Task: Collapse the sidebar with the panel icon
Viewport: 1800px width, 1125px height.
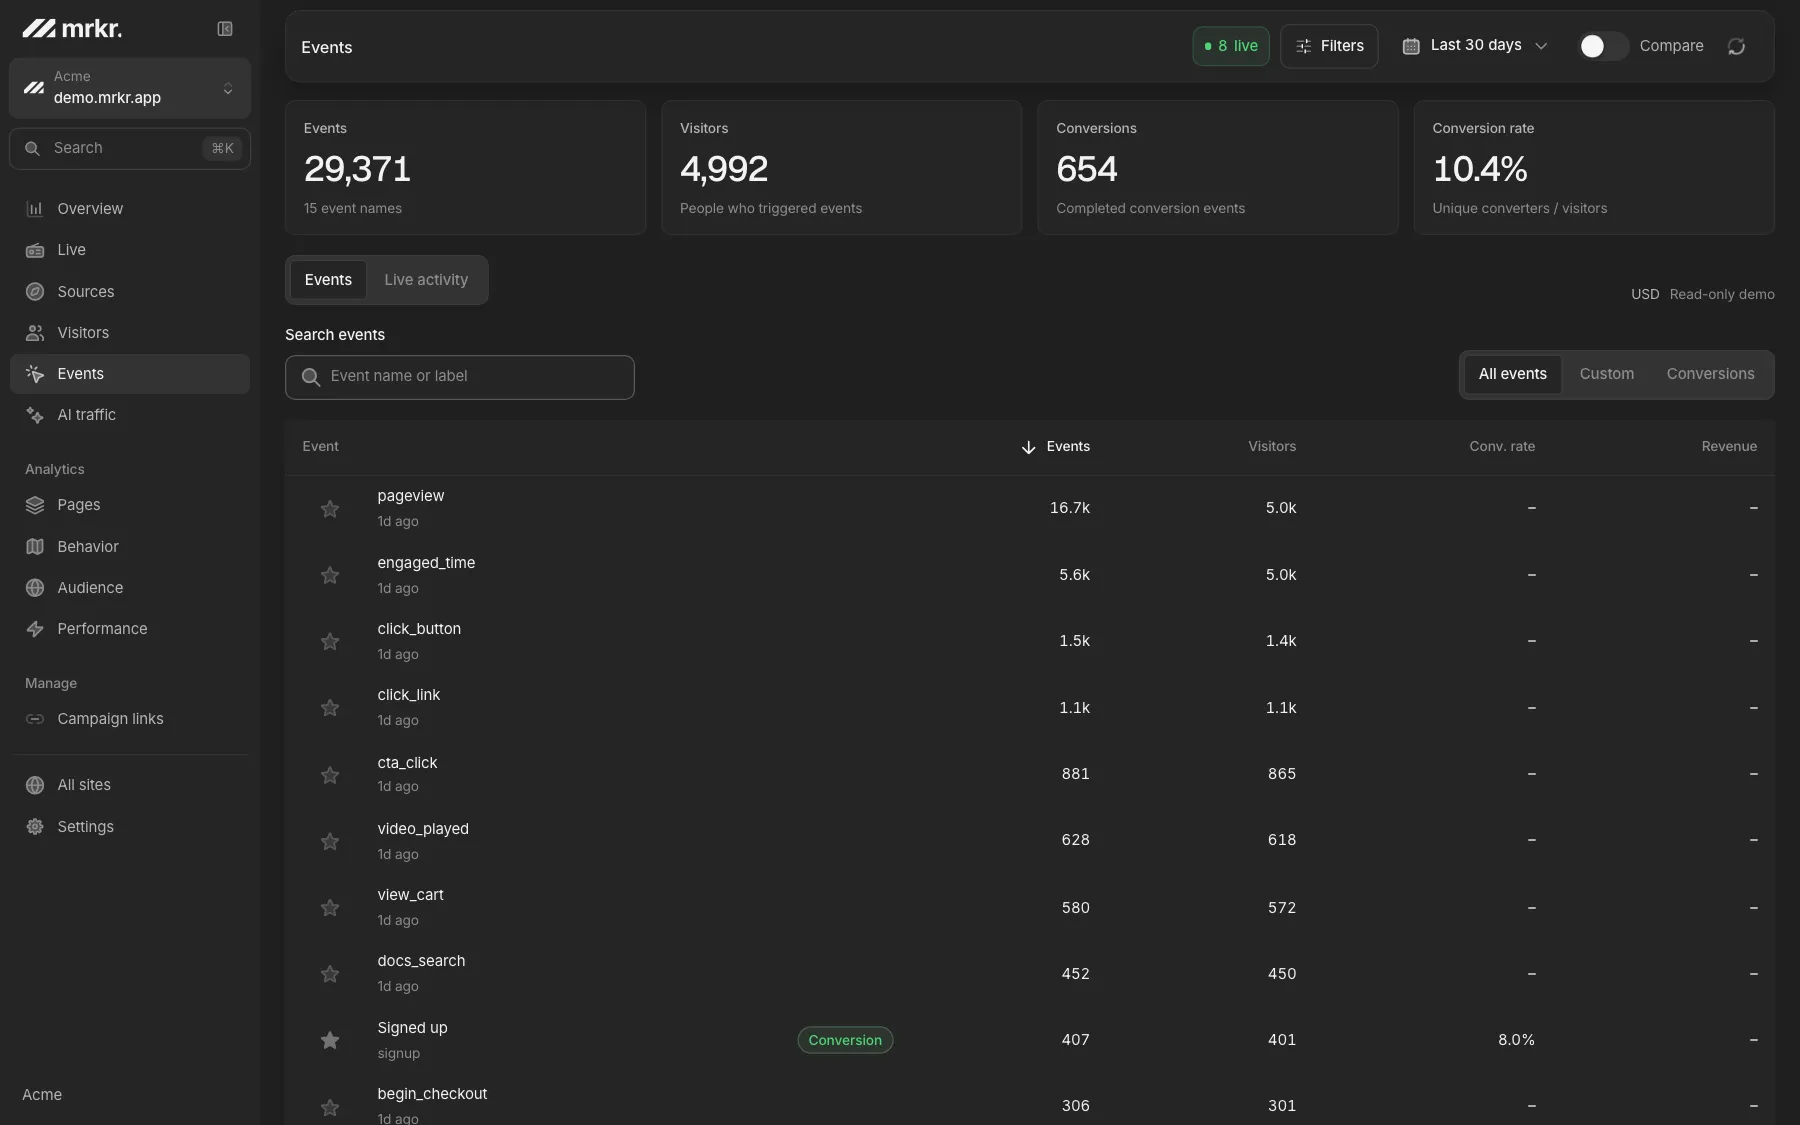Action: tap(225, 29)
